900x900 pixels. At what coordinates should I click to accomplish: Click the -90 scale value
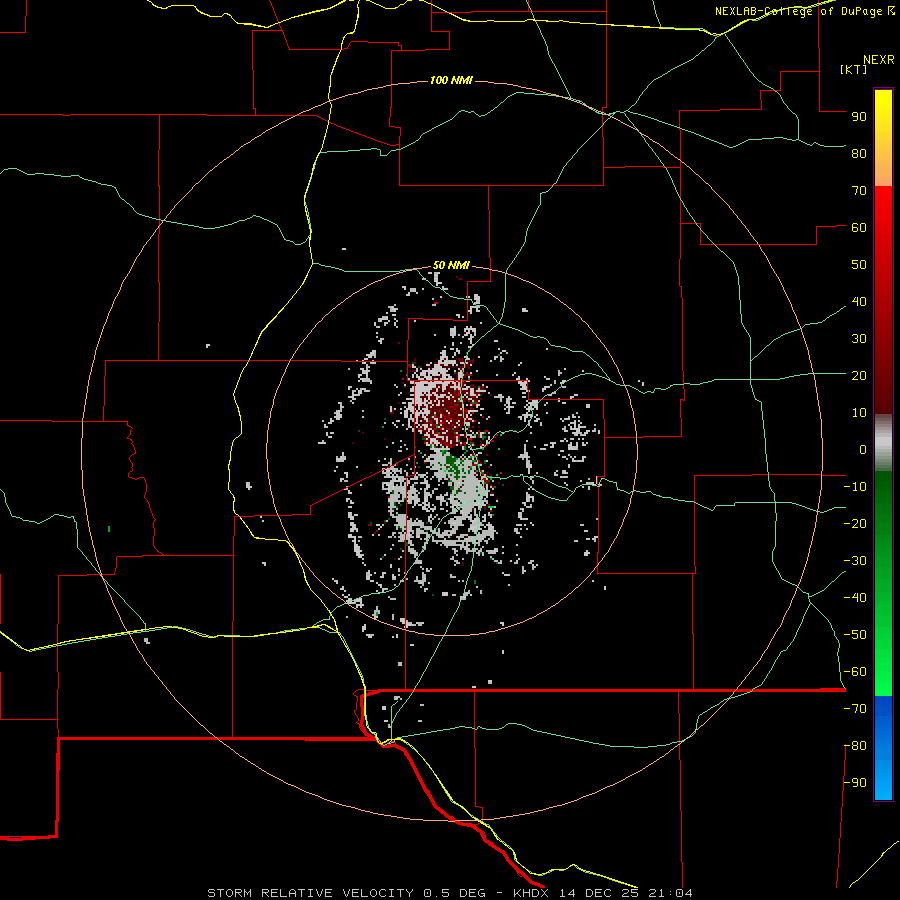pyautogui.click(x=855, y=783)
